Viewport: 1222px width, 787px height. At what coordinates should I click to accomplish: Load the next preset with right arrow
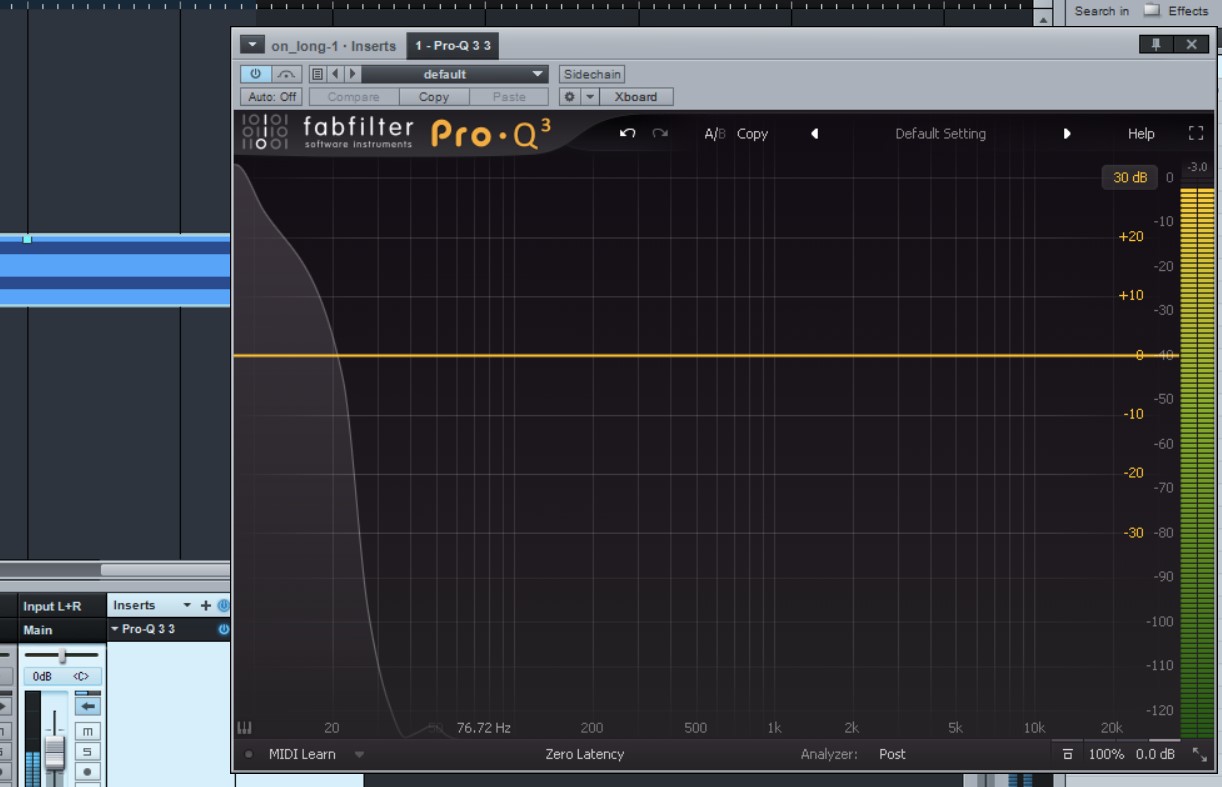coord(352,74)
